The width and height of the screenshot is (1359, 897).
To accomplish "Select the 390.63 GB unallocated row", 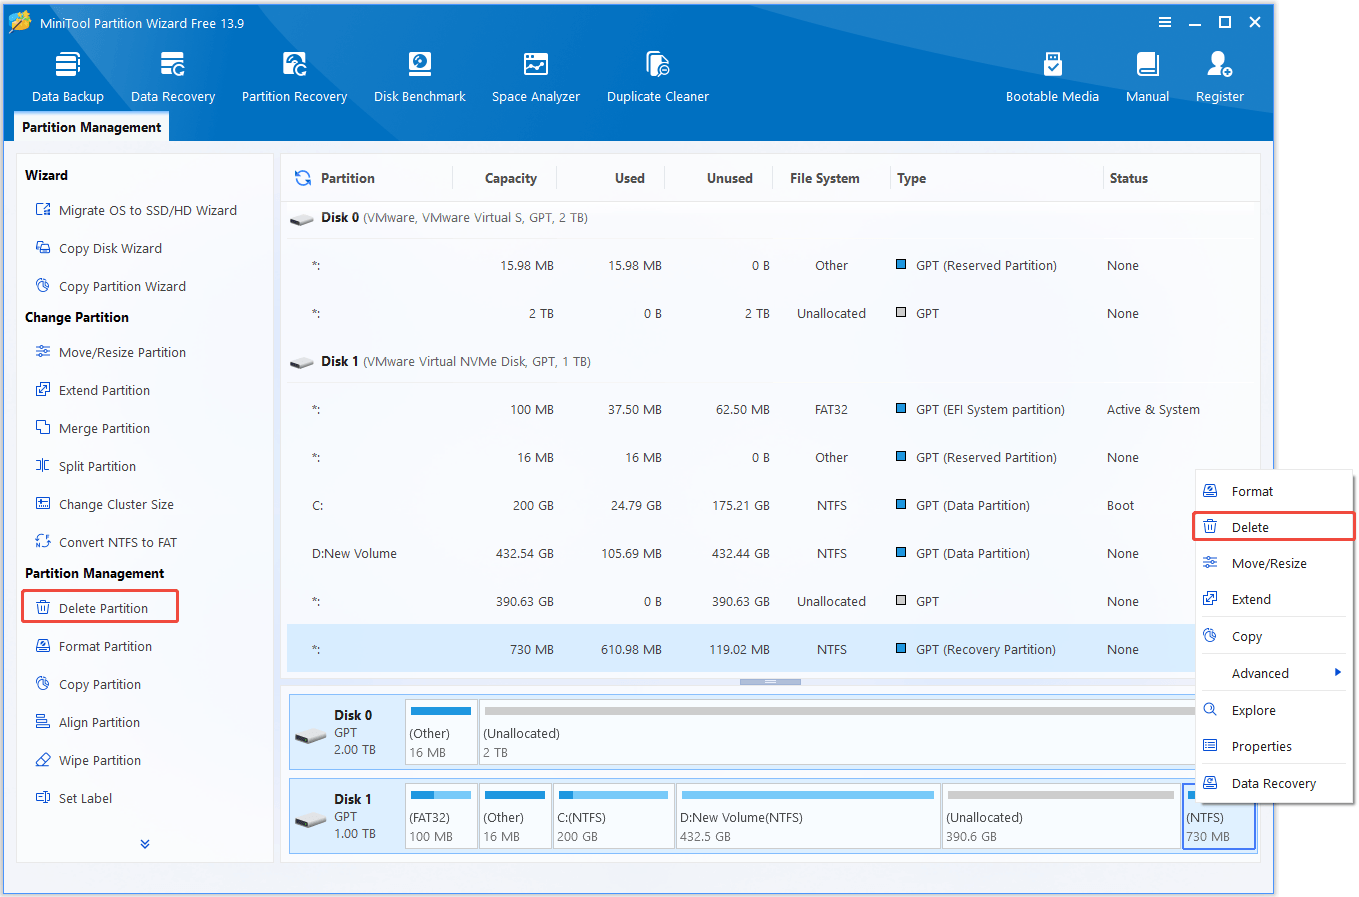I will pyautogui.click(x=741, y=601).
